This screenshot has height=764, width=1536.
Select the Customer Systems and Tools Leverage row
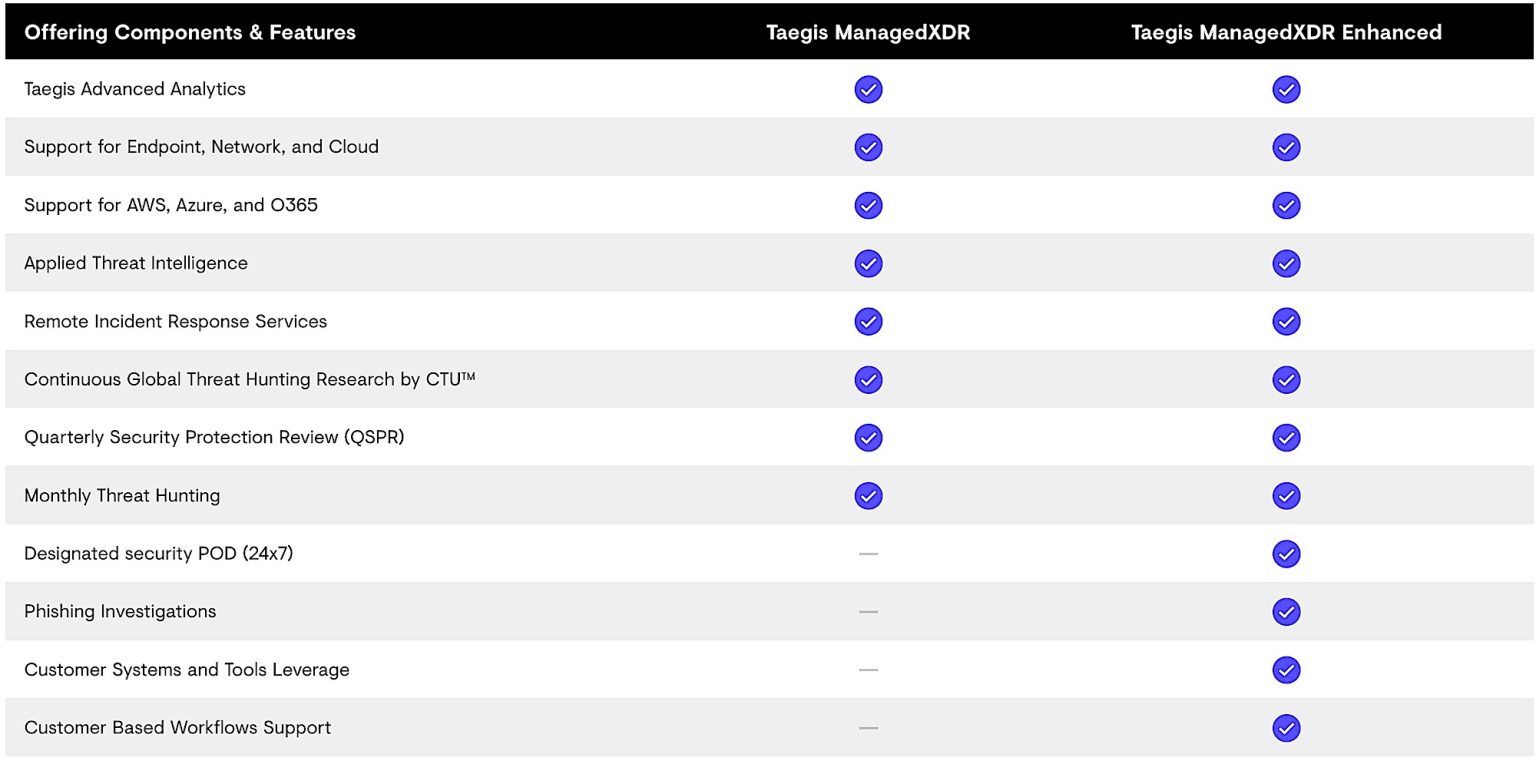[x=186, y=669]
